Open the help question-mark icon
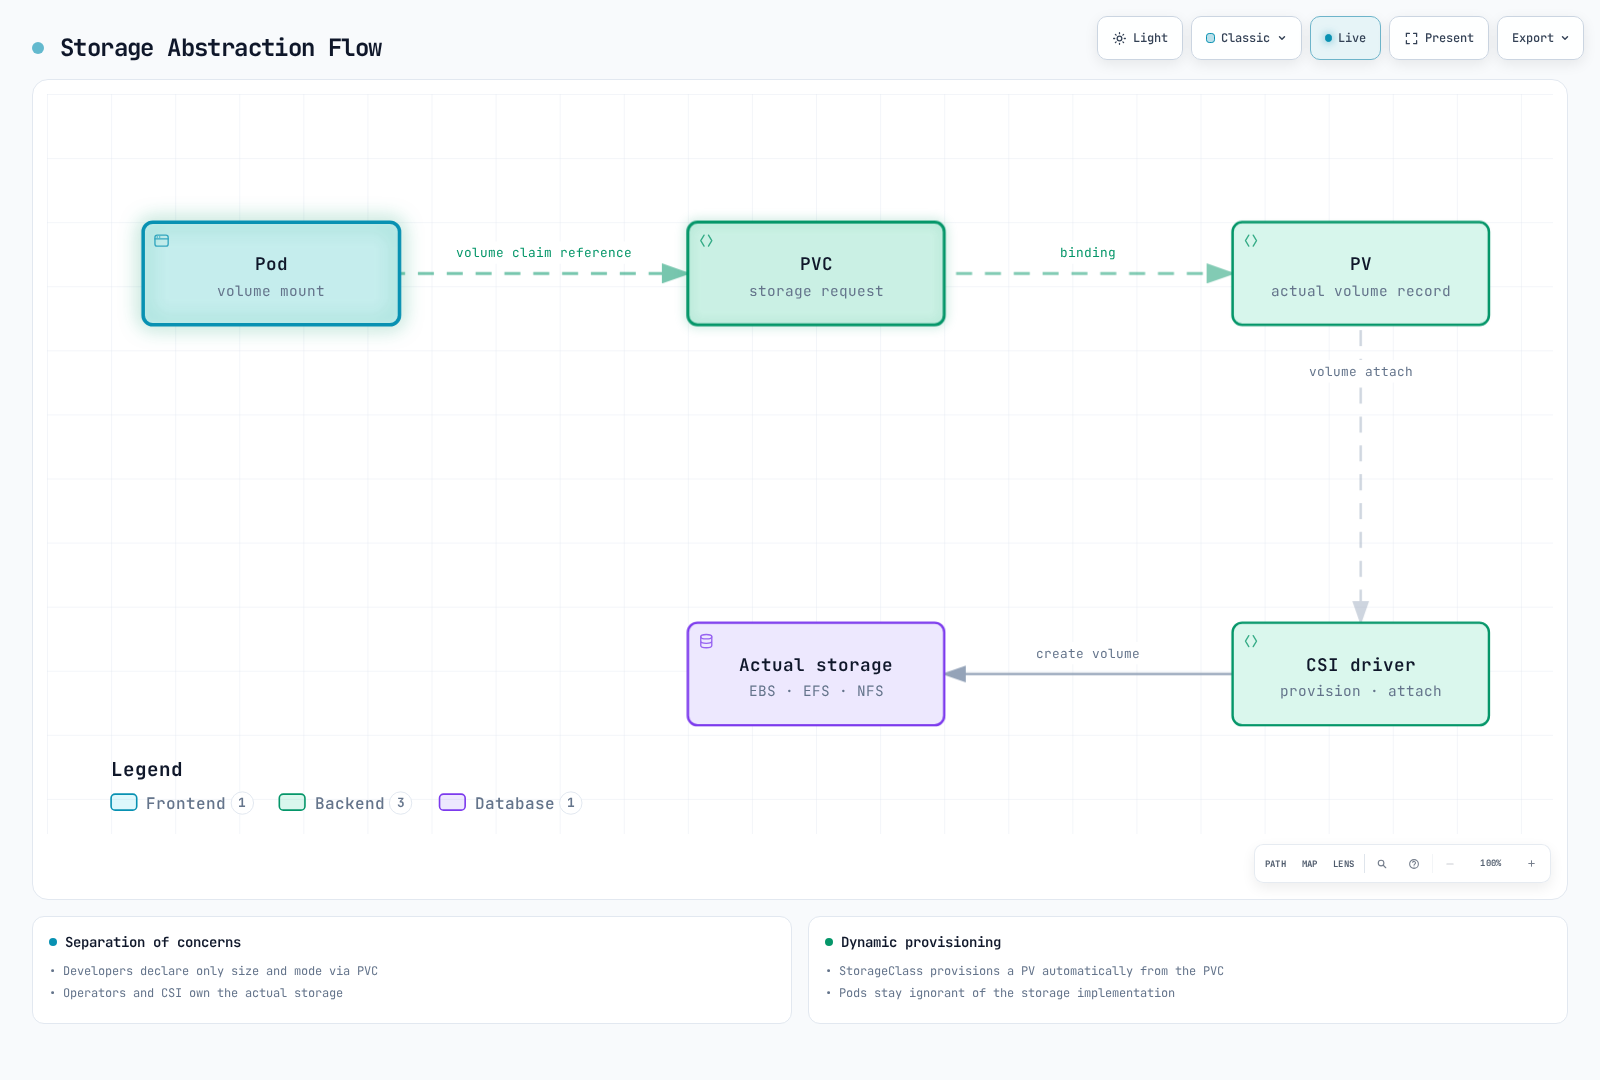 [1414, 864]
